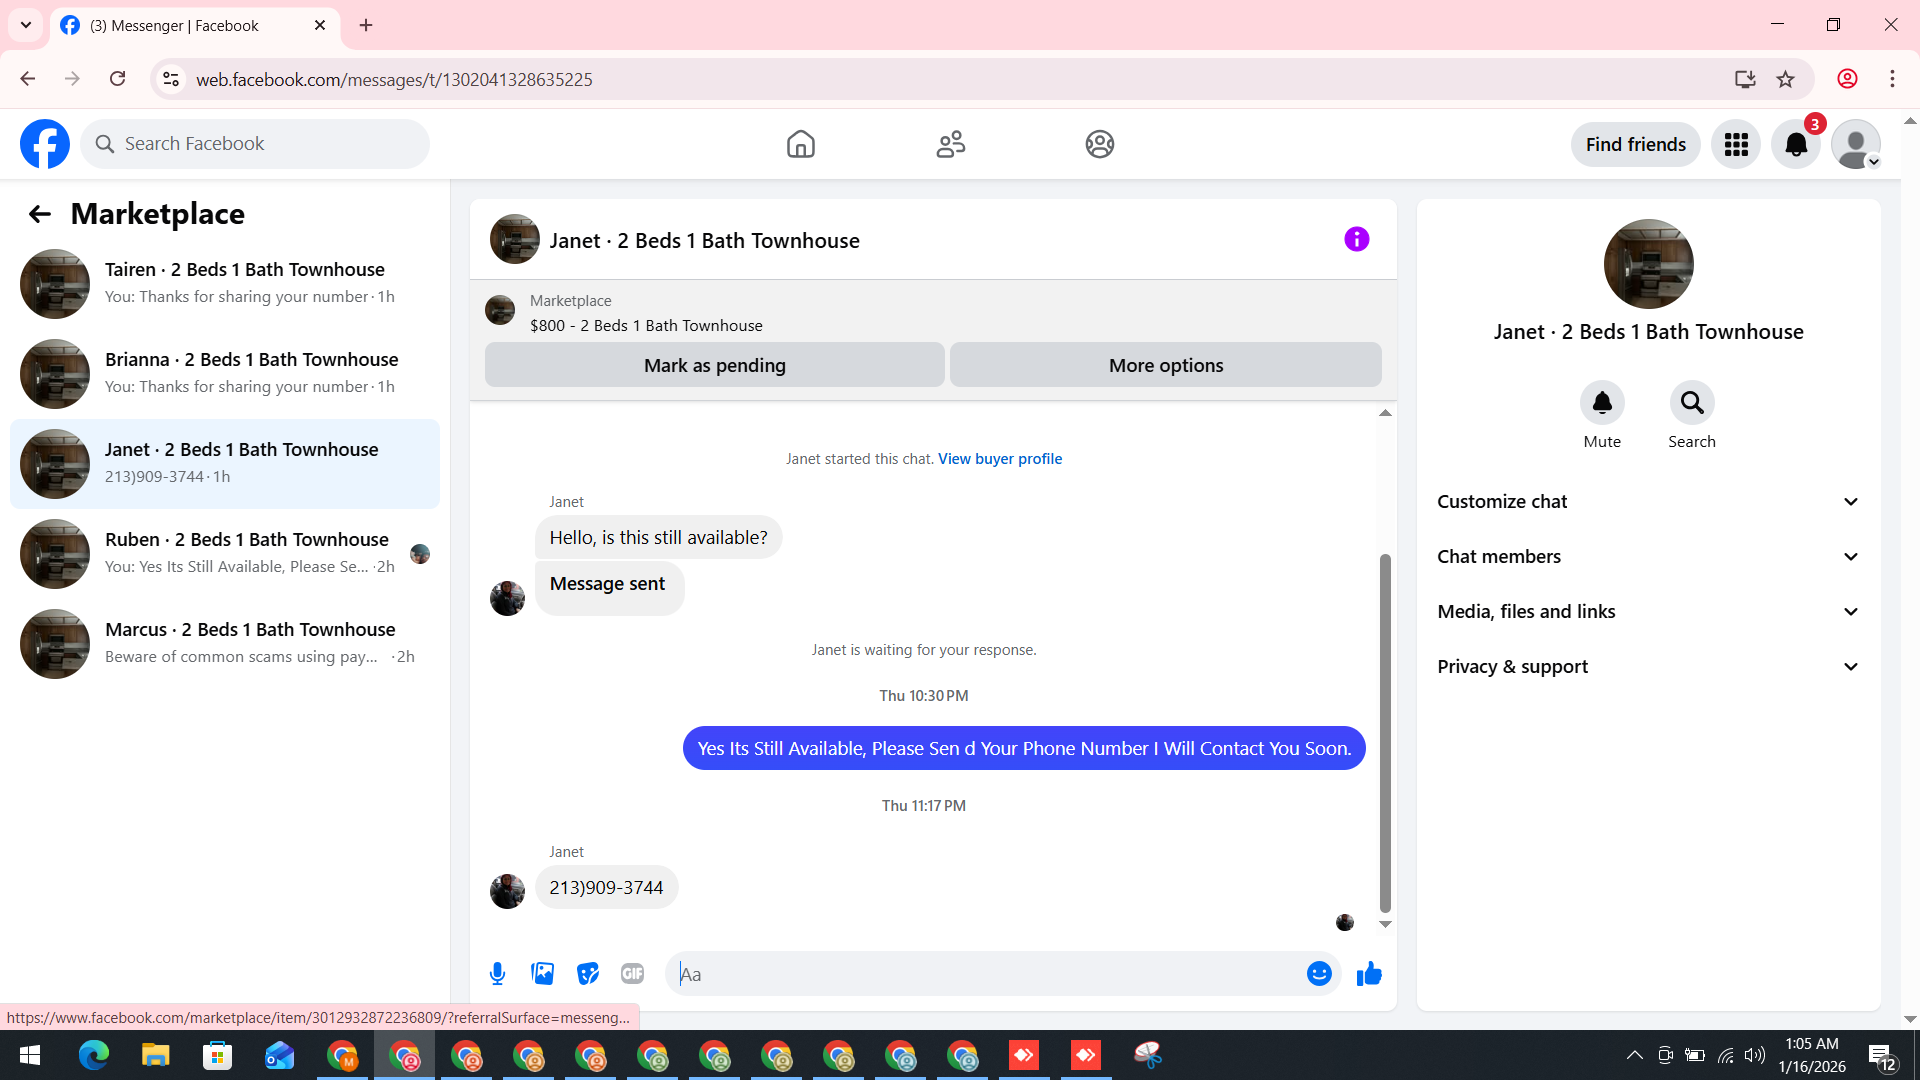
Task: Open View buyer profile link
Action: click(x=999, y=459)
